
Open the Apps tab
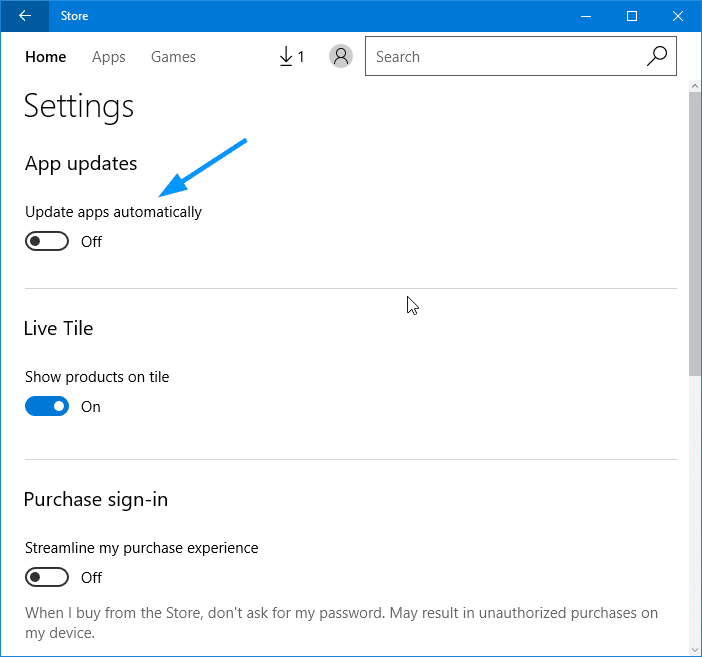109,57
